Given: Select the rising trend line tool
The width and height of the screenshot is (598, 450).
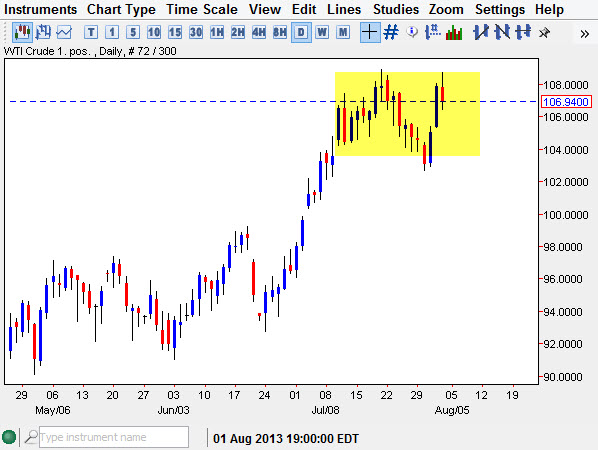Looking at the screenshot, I should [x=481, y=32].
